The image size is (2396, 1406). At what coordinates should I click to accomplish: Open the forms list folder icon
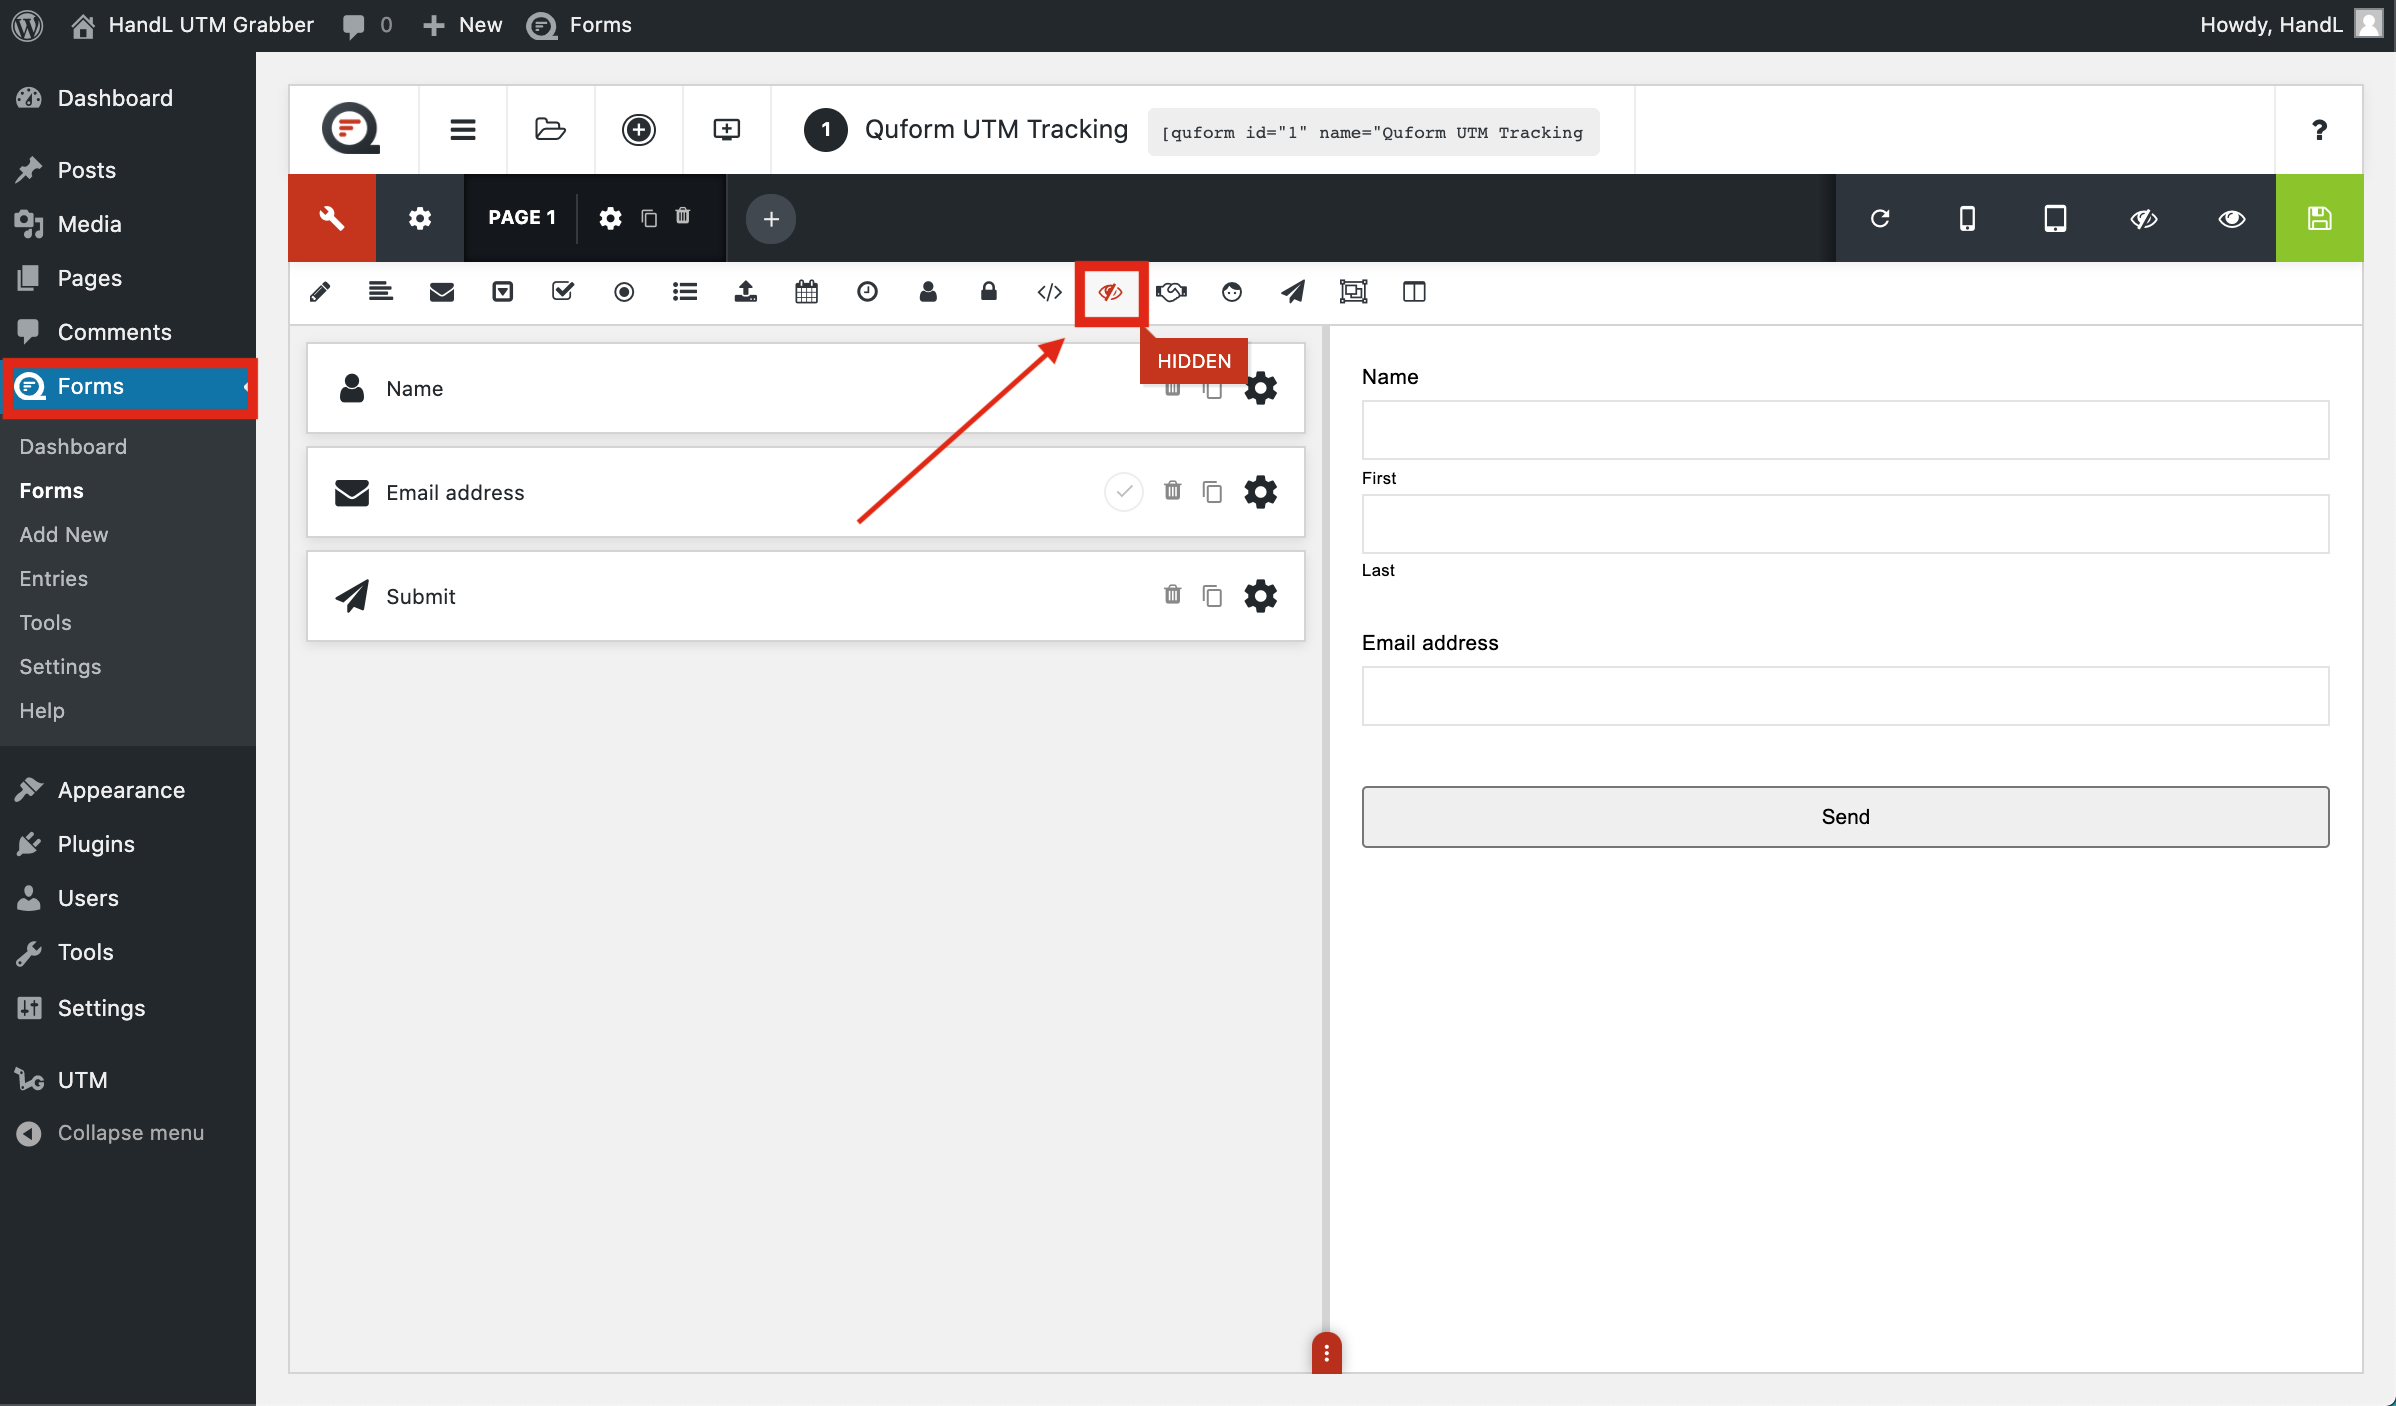pyautogui.click(x=551, y=130)
